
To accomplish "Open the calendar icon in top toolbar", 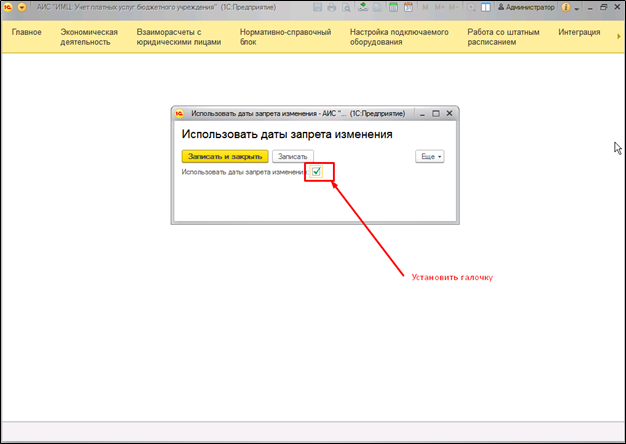I will [x=408, y=7].
